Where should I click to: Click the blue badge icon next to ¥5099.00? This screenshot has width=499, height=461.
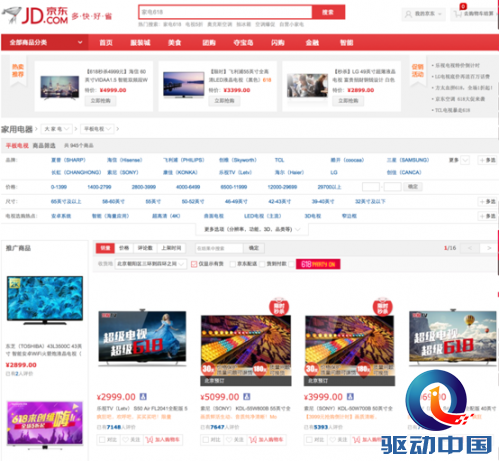click(247, 397)
